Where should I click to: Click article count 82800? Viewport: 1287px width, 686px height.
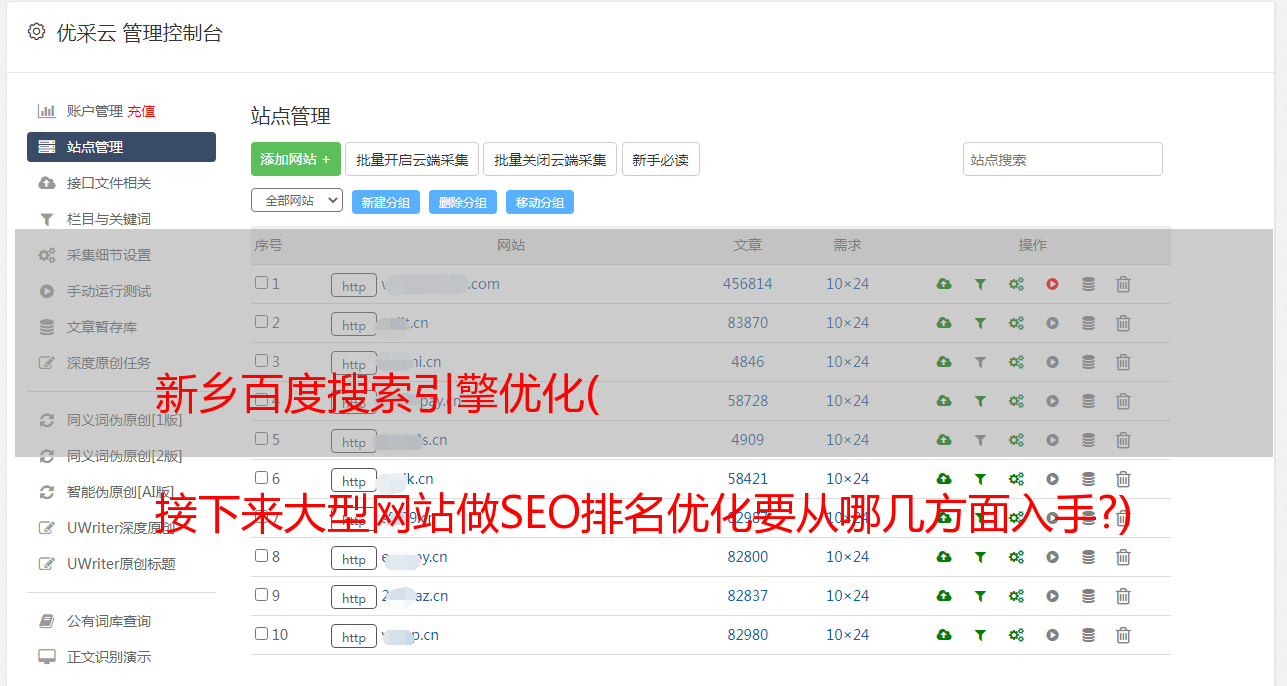pyautogui.click(x=748, y=557)
